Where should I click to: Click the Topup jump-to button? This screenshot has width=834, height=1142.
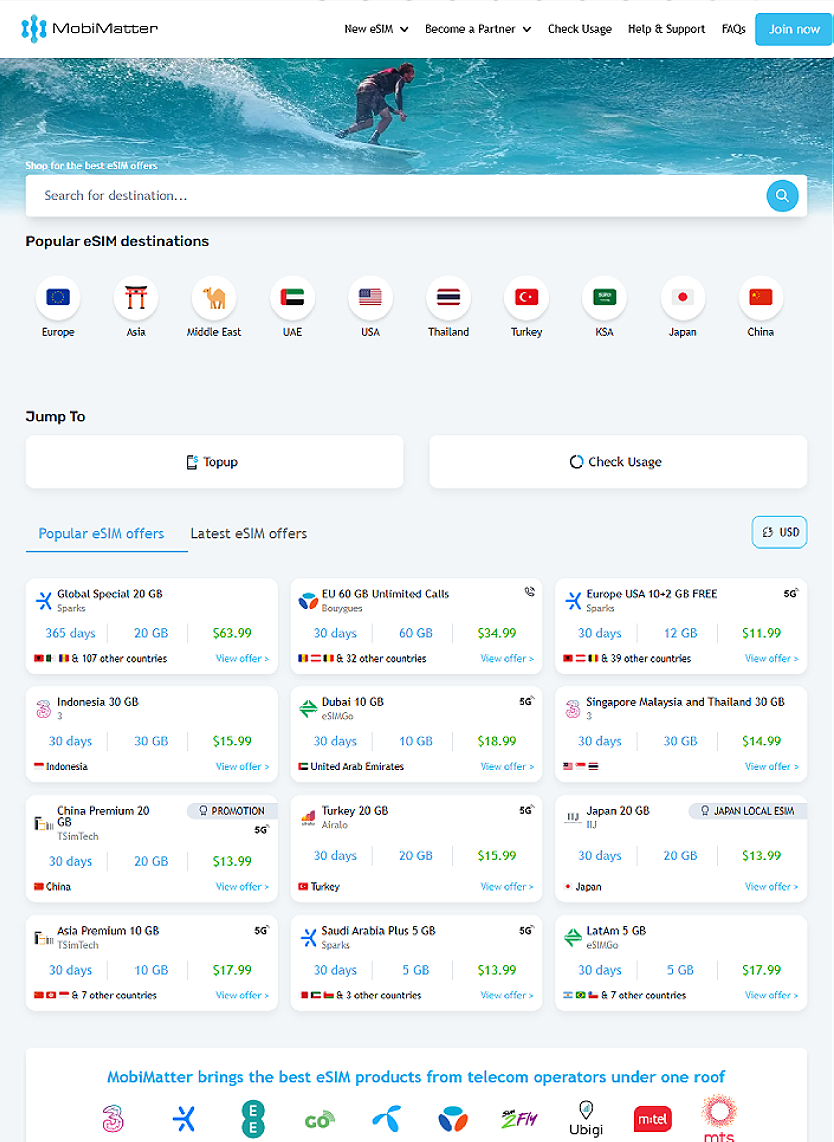click(214, 462)
